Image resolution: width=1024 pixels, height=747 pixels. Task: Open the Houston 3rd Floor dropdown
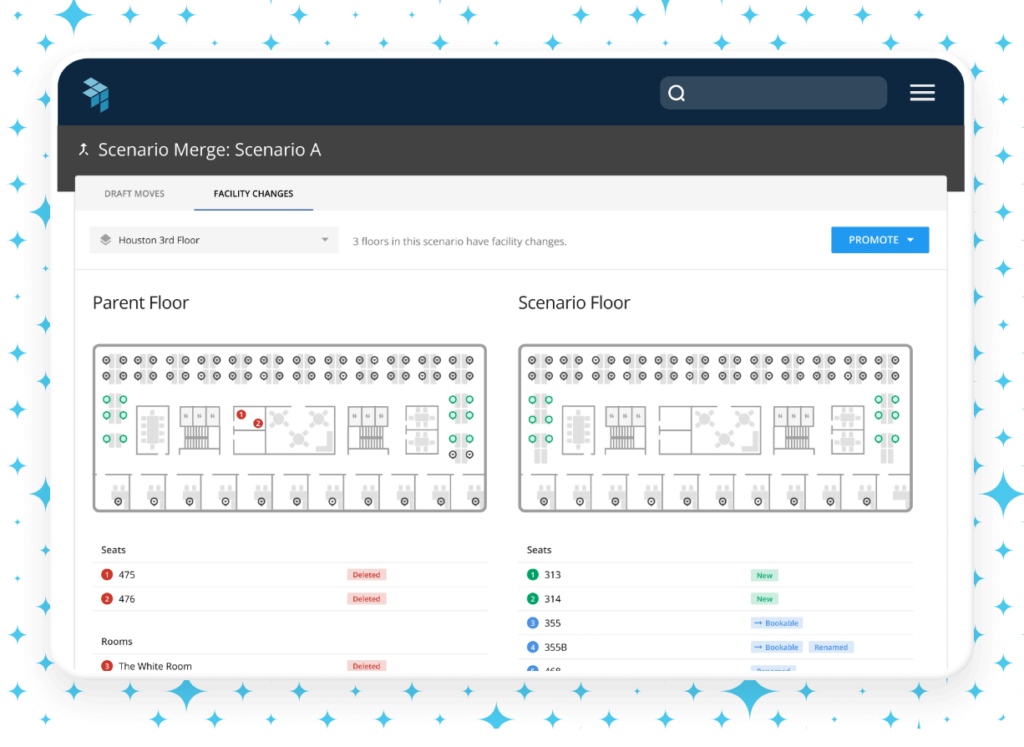click(210, 240)
